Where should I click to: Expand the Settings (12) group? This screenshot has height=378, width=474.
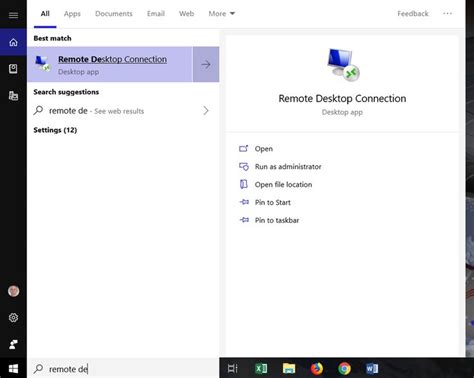click(x=55, y=130)
